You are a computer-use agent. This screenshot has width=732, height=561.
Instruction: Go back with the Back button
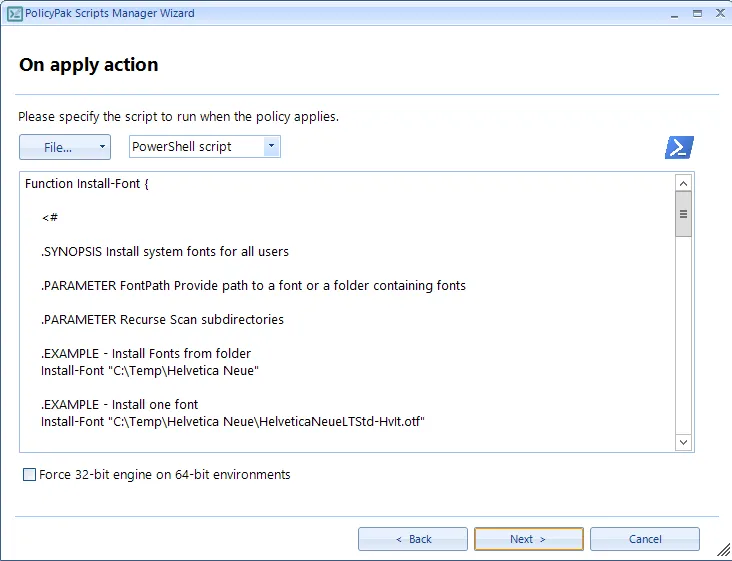[x=413, y=539]
